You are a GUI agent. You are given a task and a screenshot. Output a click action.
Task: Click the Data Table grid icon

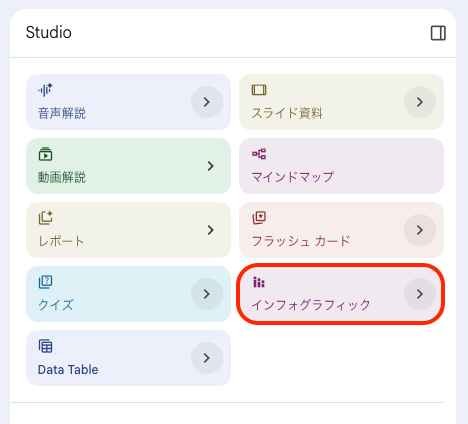[45, 346]
